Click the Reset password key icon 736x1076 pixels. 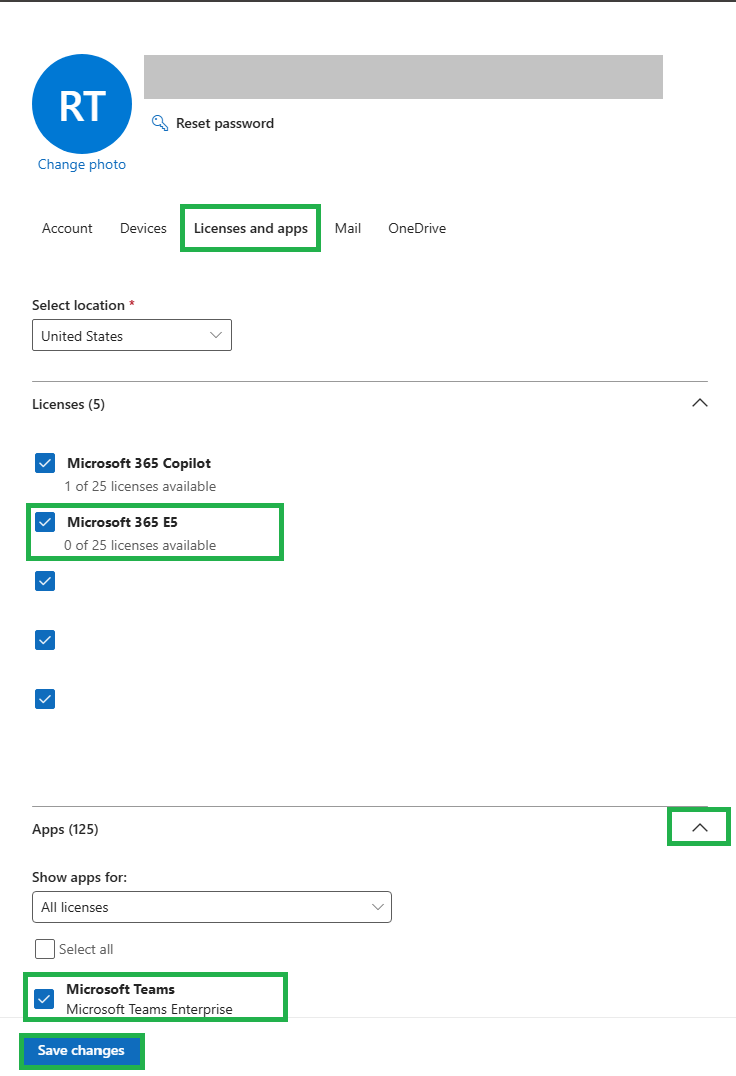(x=160, y=123)
